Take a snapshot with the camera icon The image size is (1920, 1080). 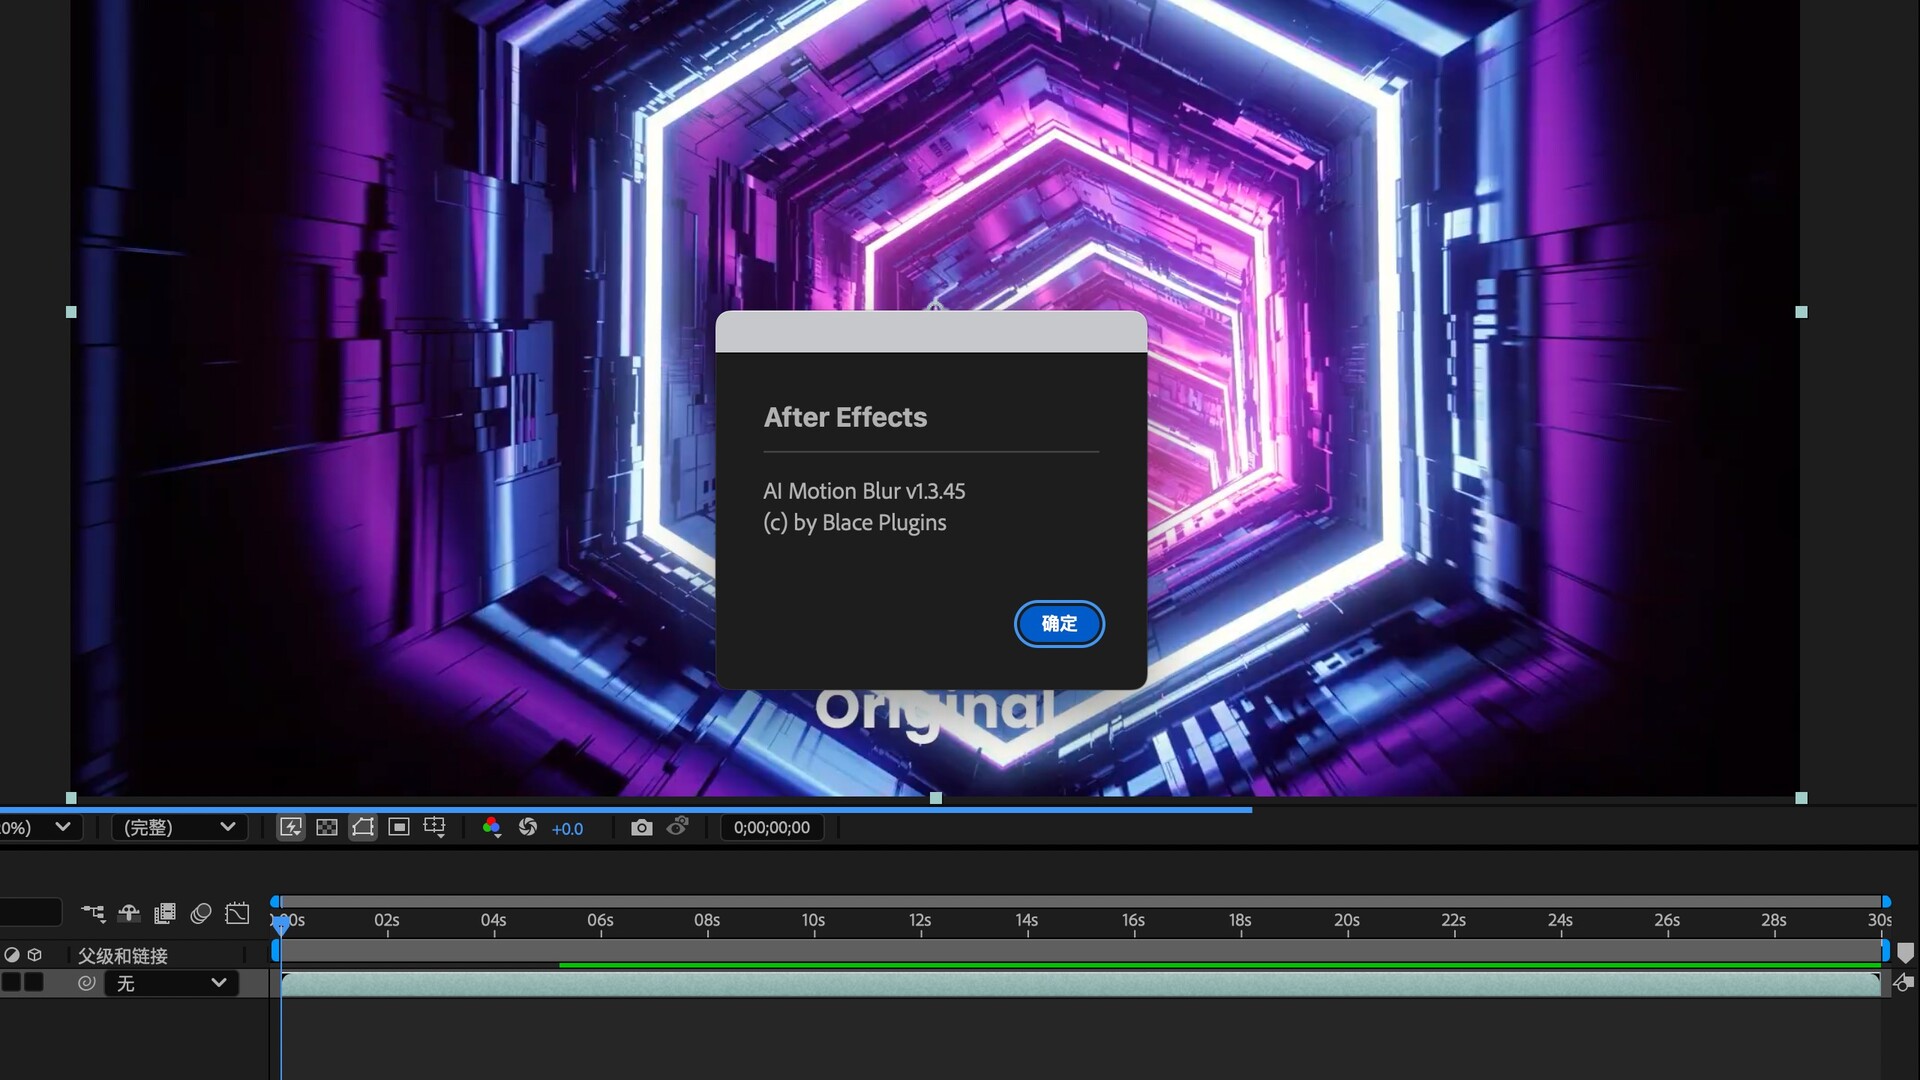coord(641,827)
